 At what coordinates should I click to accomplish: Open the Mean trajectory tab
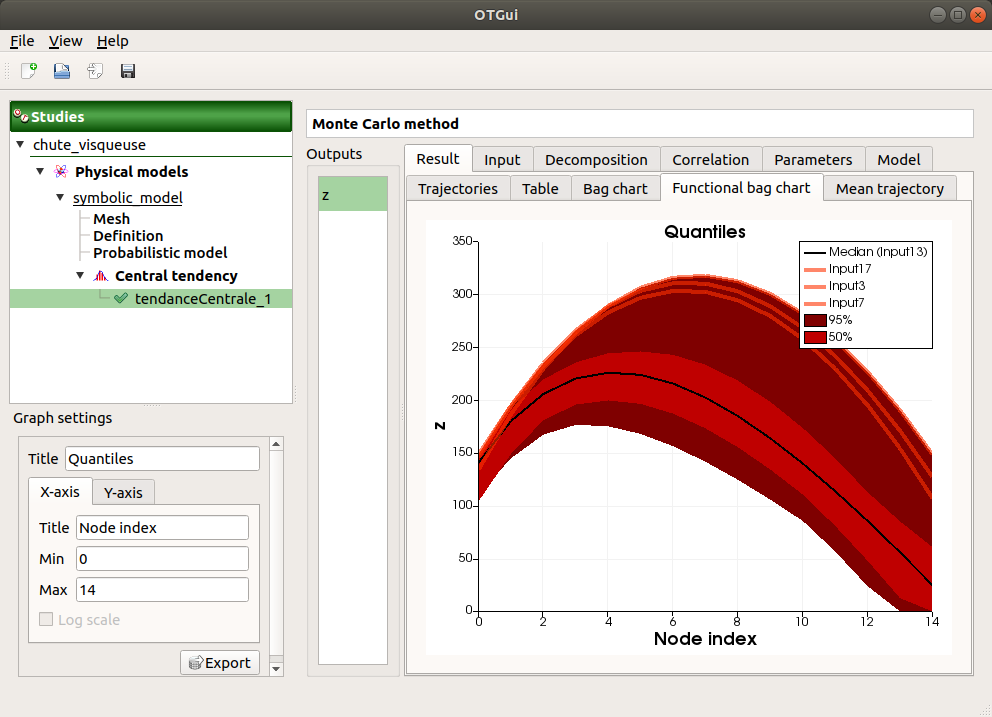coord(889,188)
